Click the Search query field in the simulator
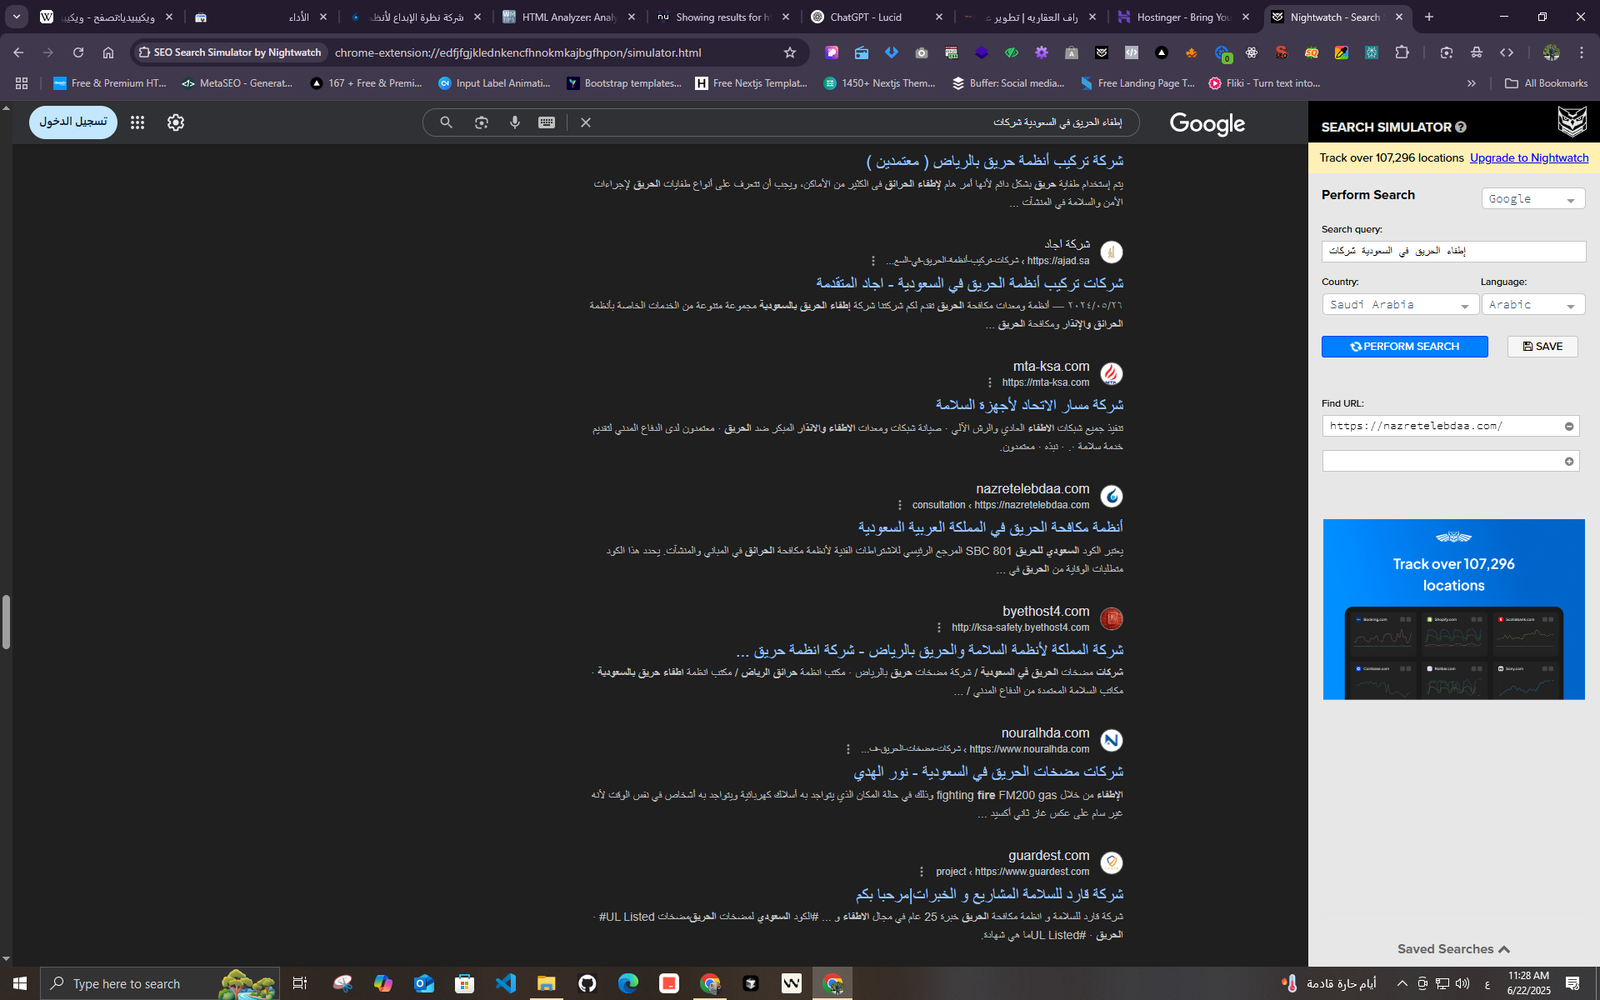 tap(1453, 251)
